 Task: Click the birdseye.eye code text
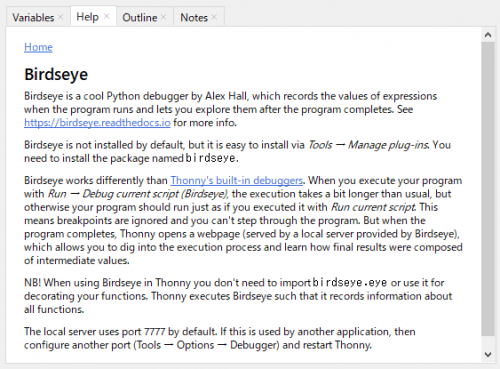tap(349, 282)
